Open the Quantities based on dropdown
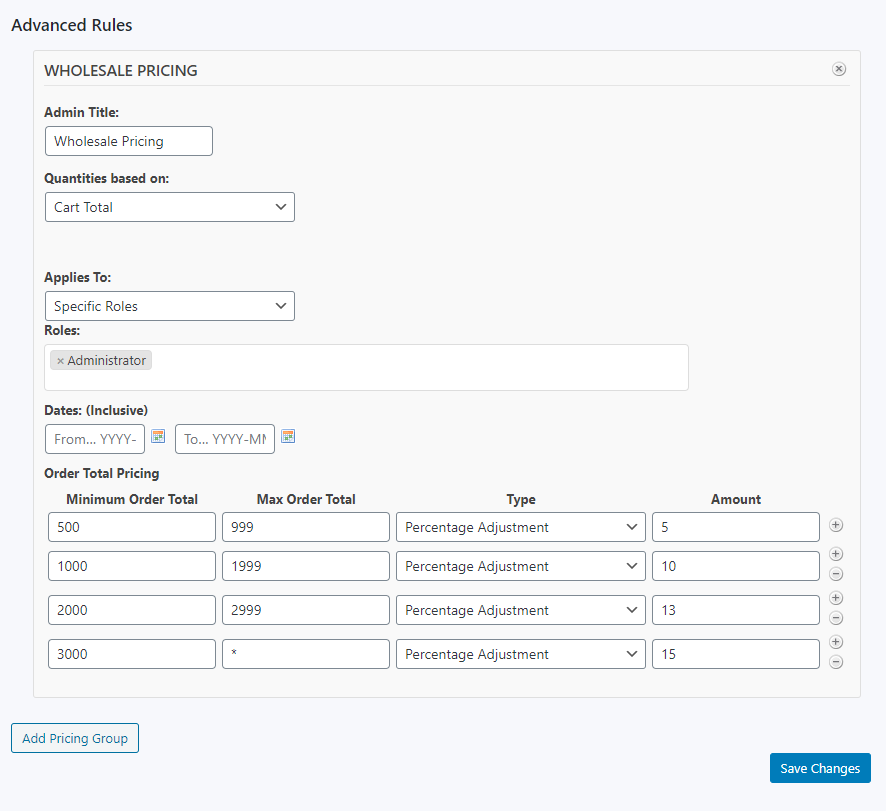 tap(170, 207)
